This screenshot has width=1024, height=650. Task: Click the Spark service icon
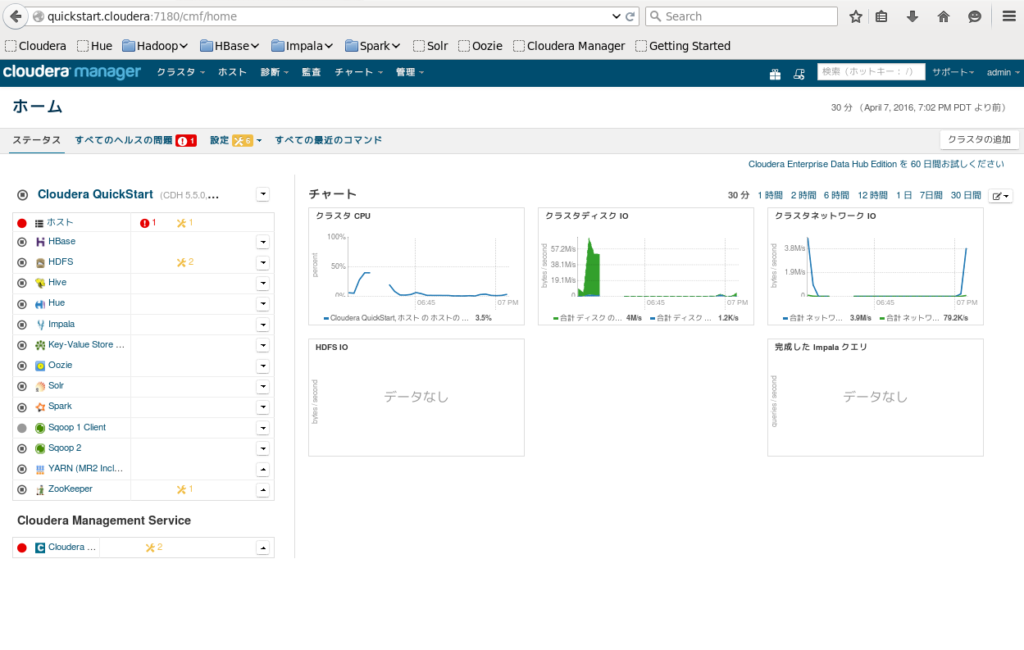click(40, 407)
